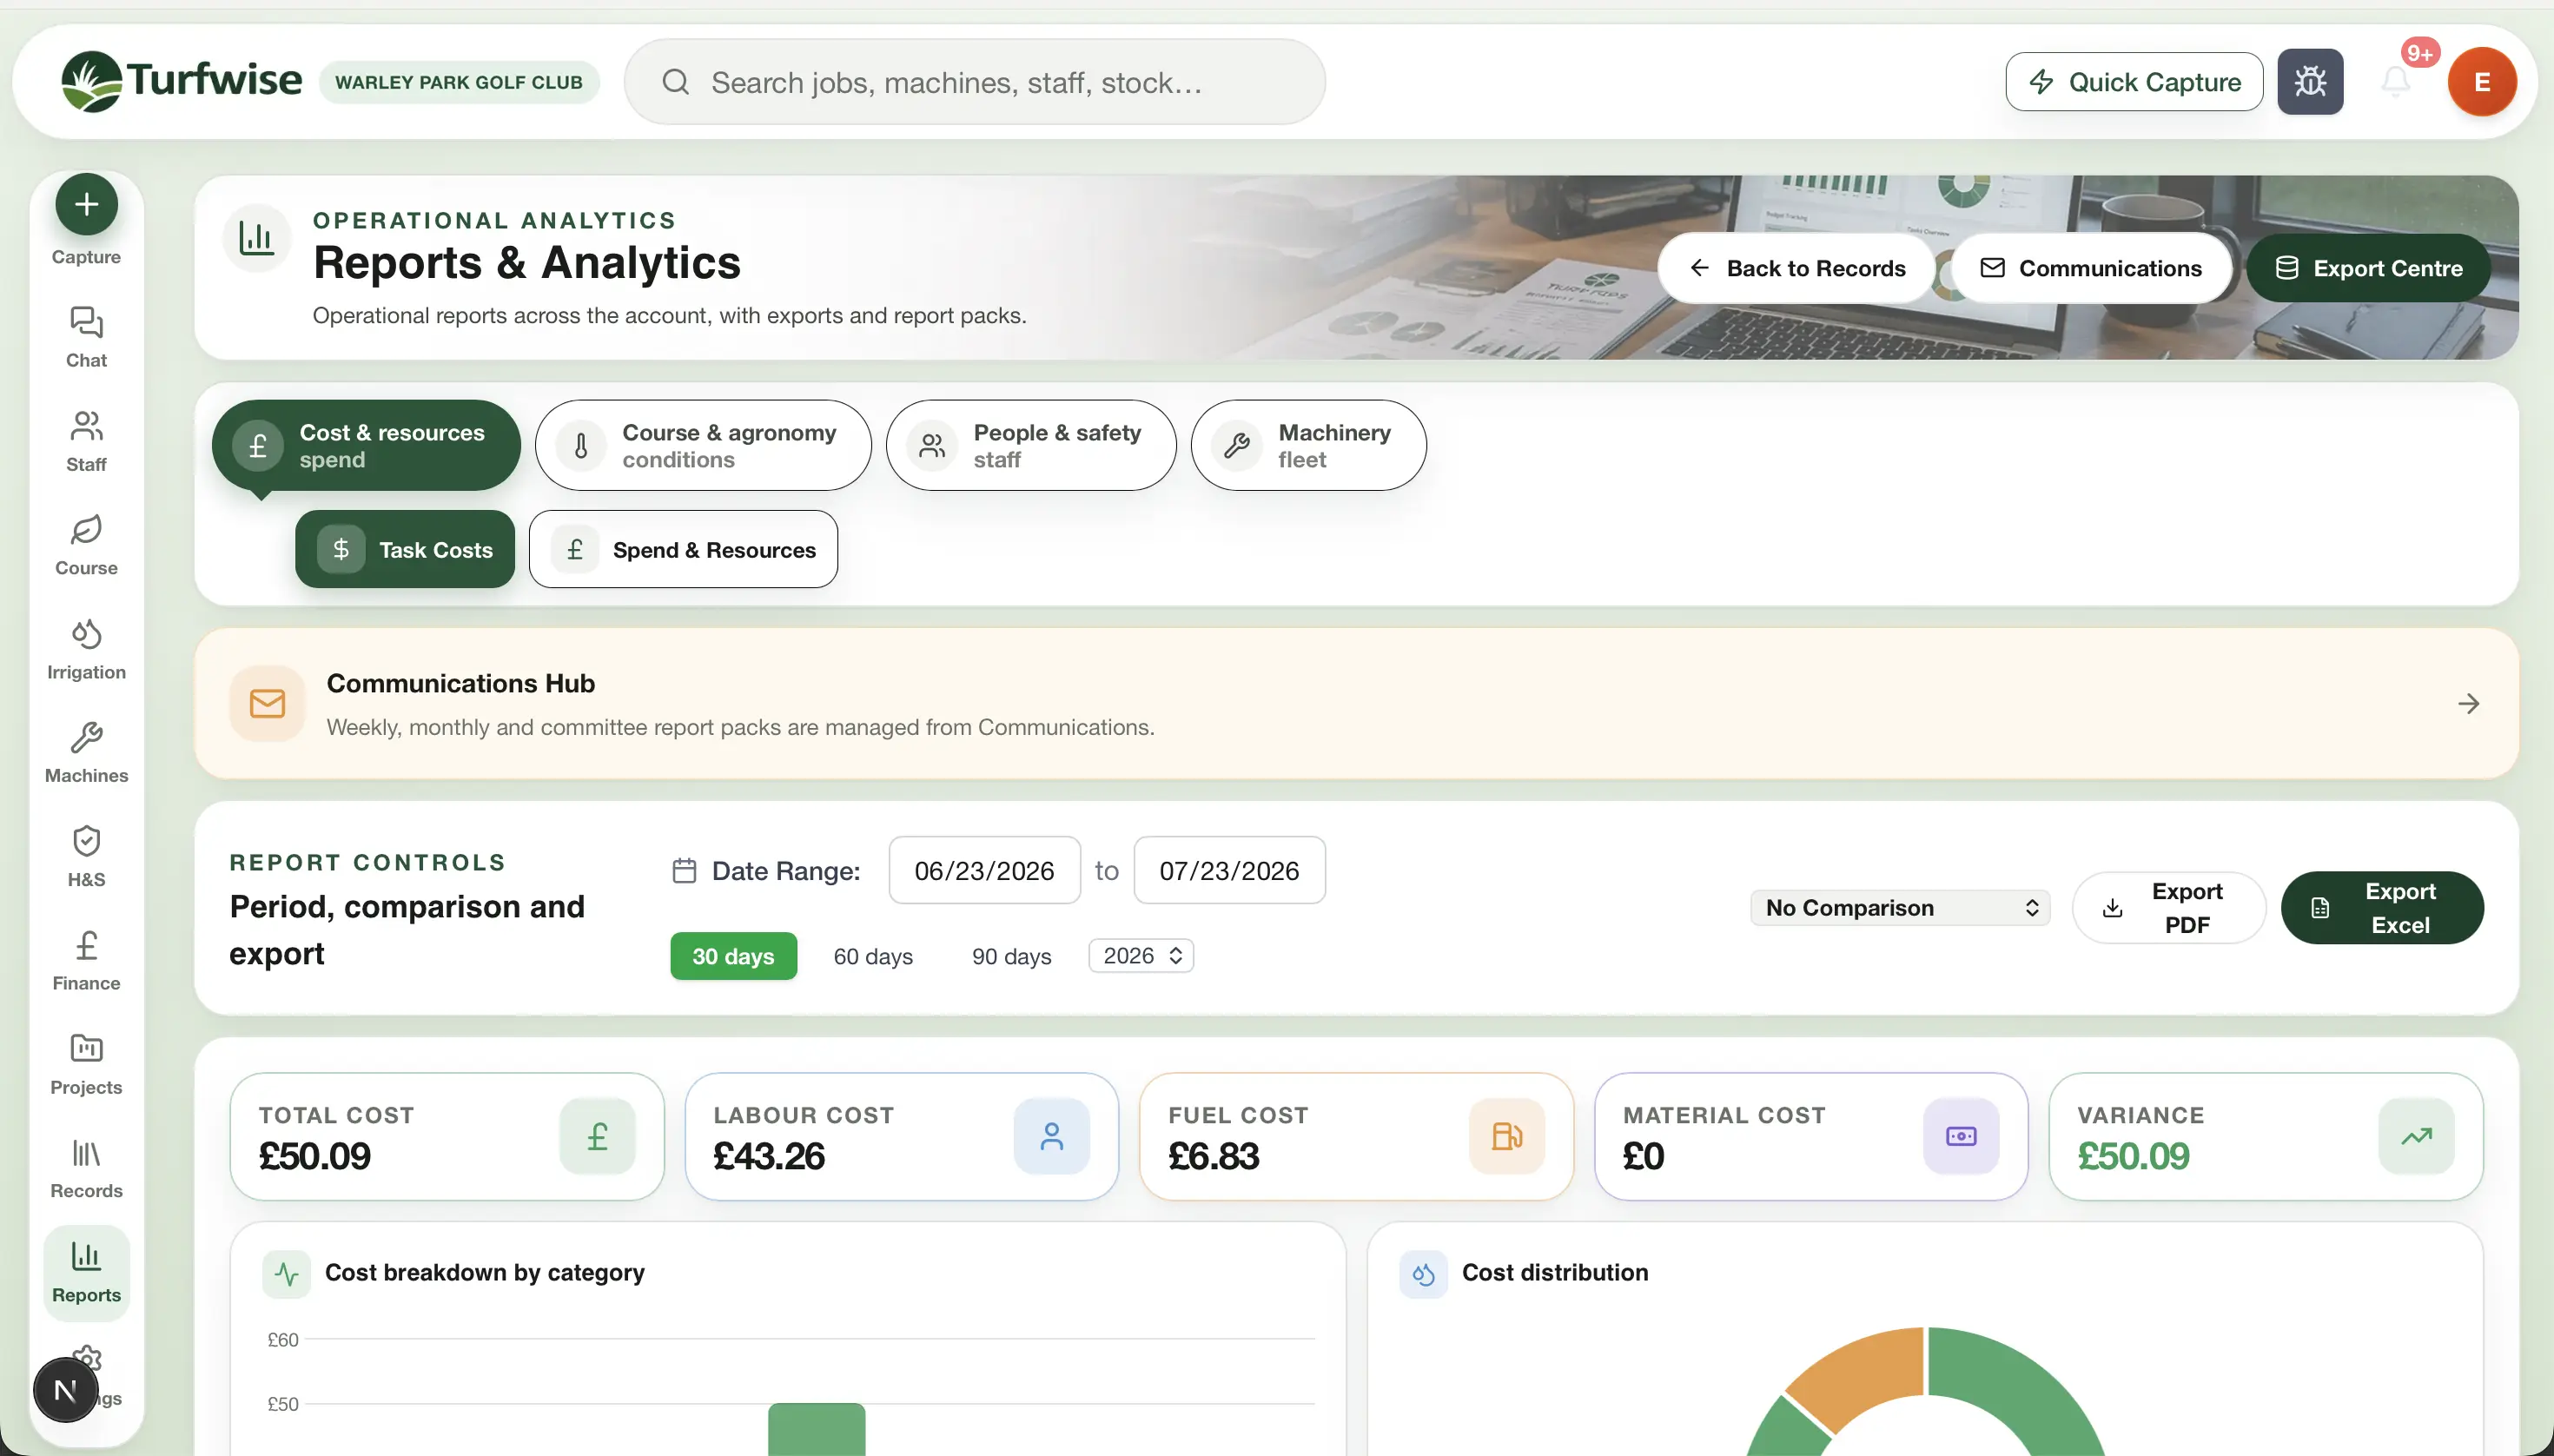2554x1456 pixels.
Task: Click Back to Records button
Action: [x=1796, y=268]
